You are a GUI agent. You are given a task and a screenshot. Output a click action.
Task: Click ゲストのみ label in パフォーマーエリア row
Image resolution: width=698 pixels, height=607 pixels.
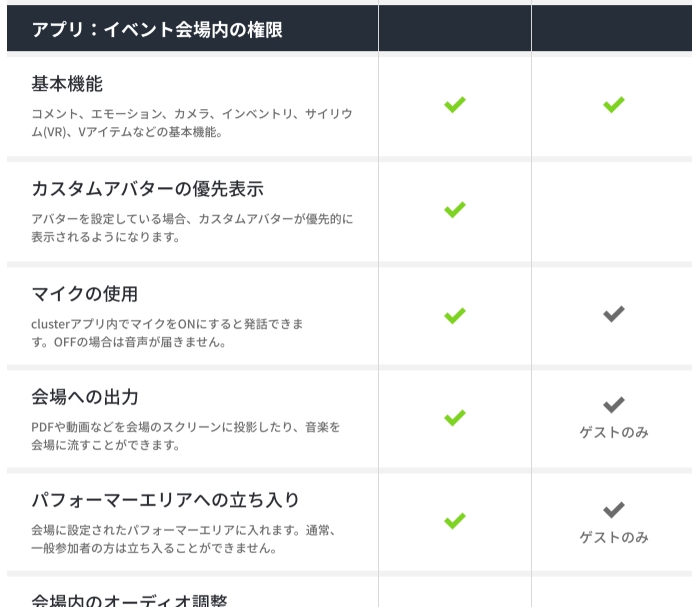pyautogui.click(x=613, y=537)
